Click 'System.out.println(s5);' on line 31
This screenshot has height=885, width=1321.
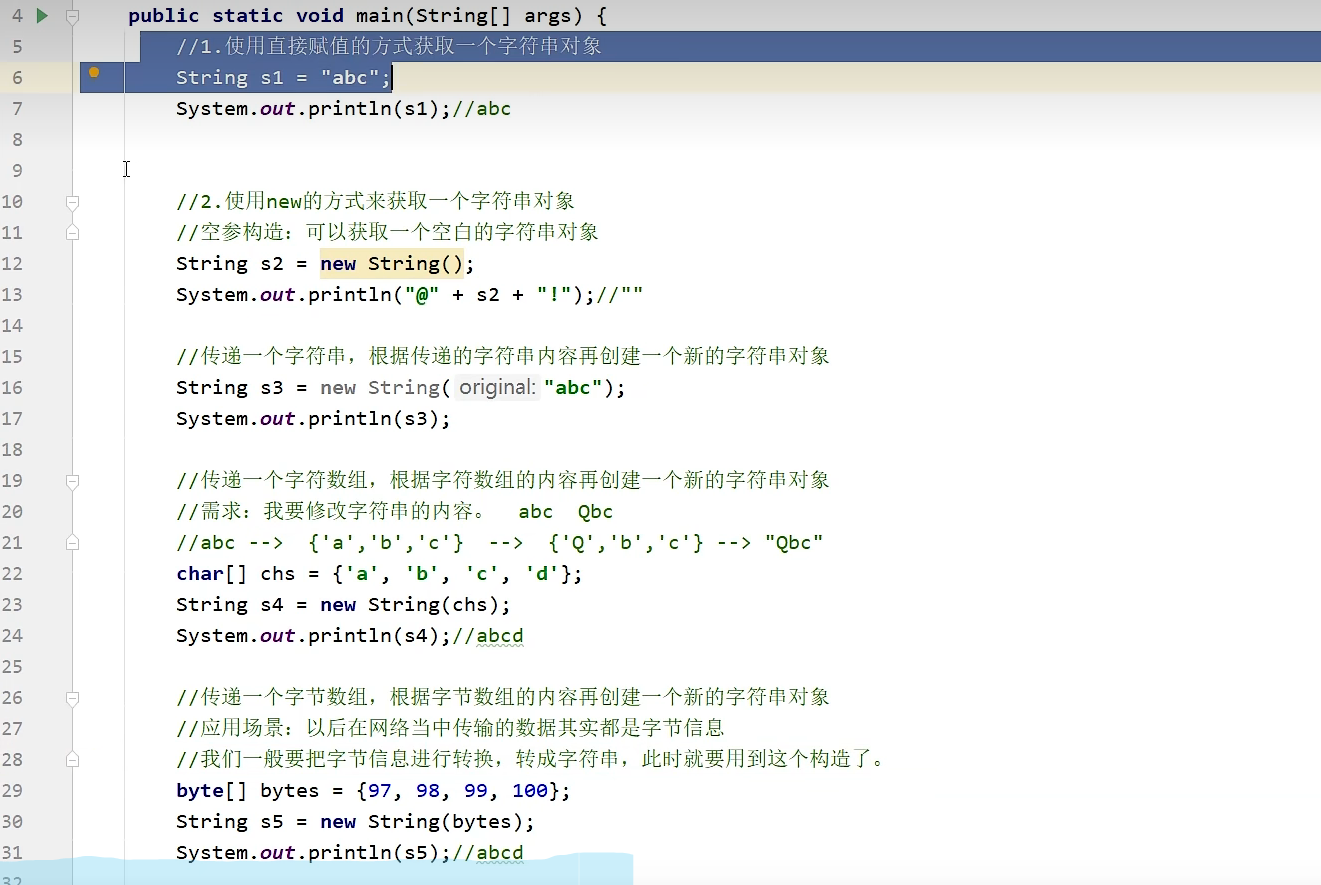coord(314,853)
